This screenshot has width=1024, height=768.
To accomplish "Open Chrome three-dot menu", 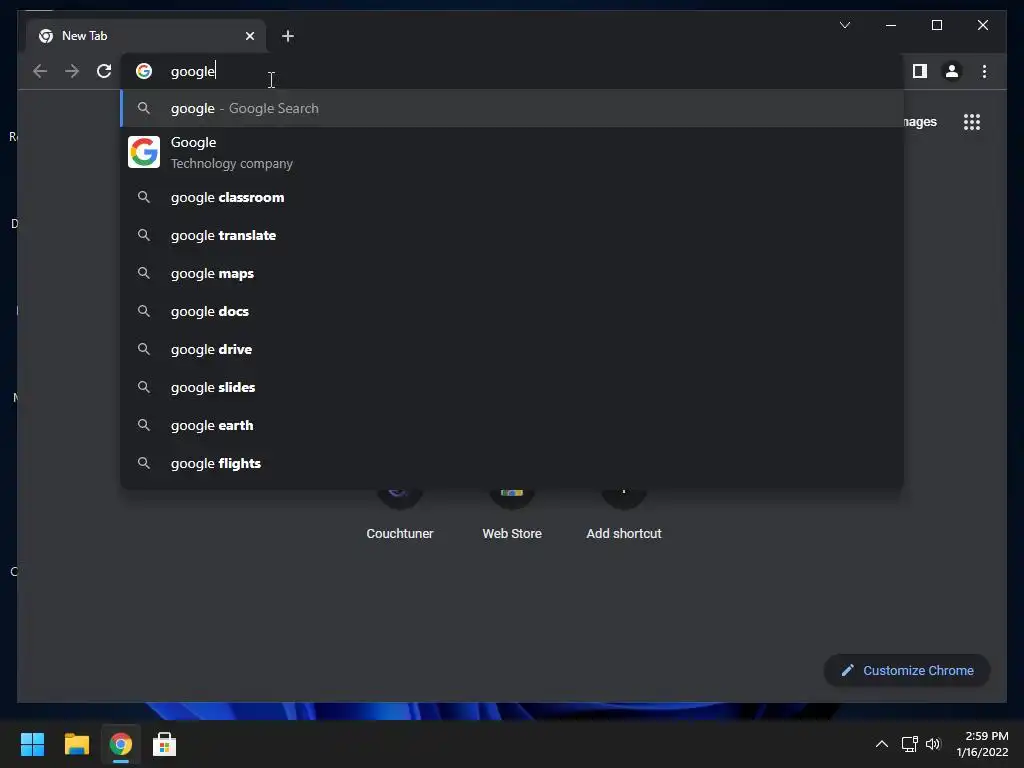I will pyautogui.click(x=984, y=71).
